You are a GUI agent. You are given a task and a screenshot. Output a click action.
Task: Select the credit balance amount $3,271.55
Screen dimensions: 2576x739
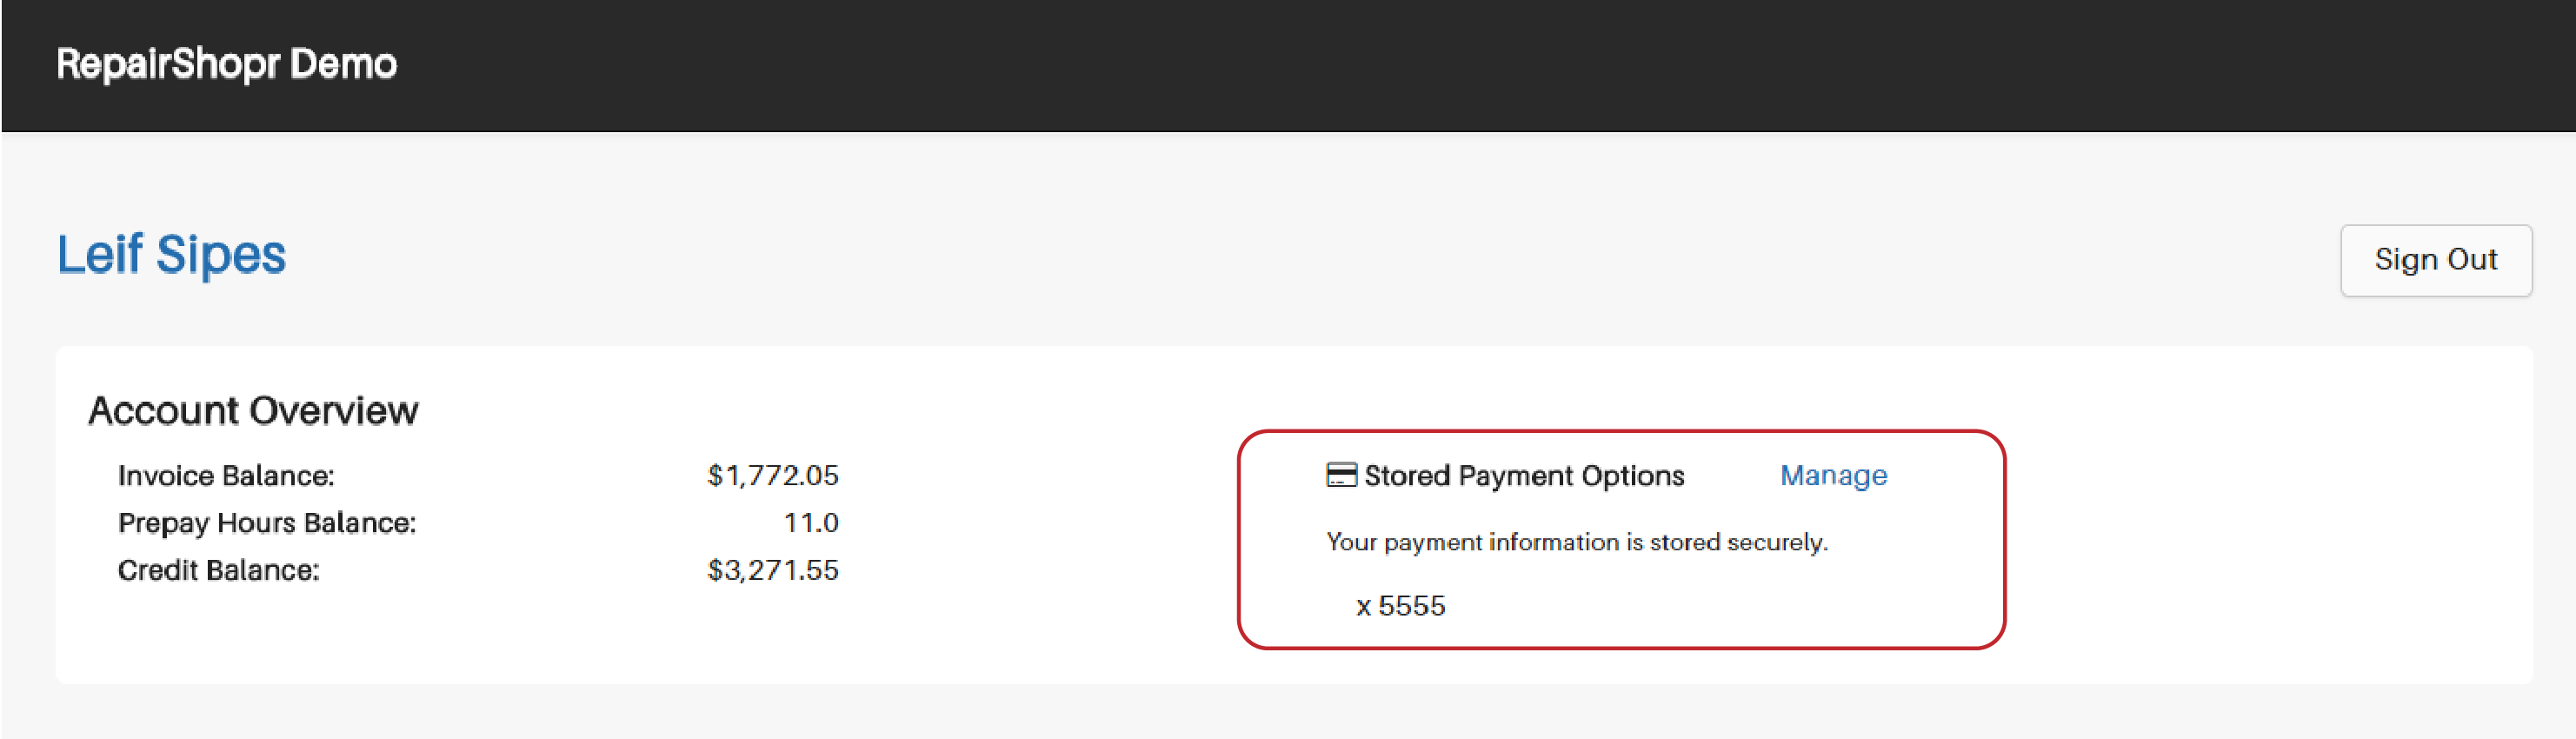coord(773,570)
